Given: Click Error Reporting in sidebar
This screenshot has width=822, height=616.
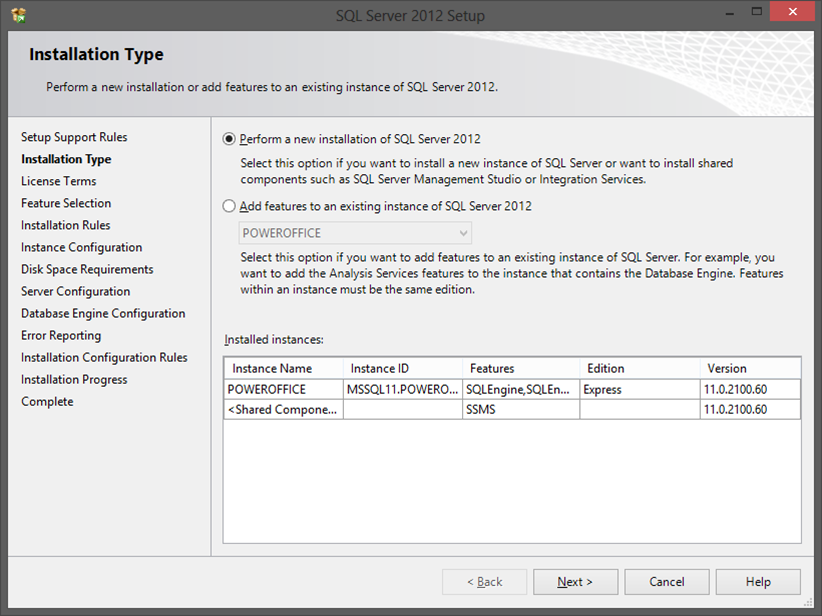Looking at the screenshot, I should (x=61, y=335).
